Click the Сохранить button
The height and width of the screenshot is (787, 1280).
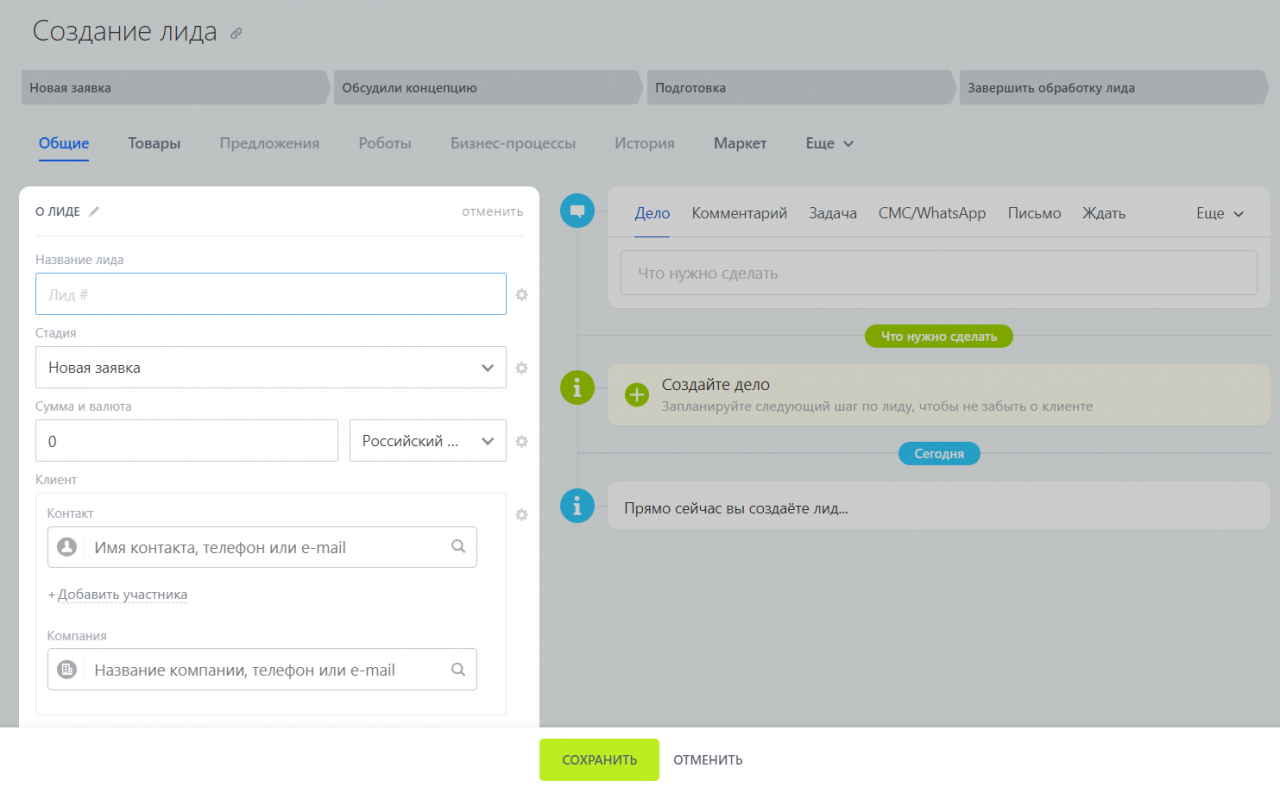click(x=599, y=760)
